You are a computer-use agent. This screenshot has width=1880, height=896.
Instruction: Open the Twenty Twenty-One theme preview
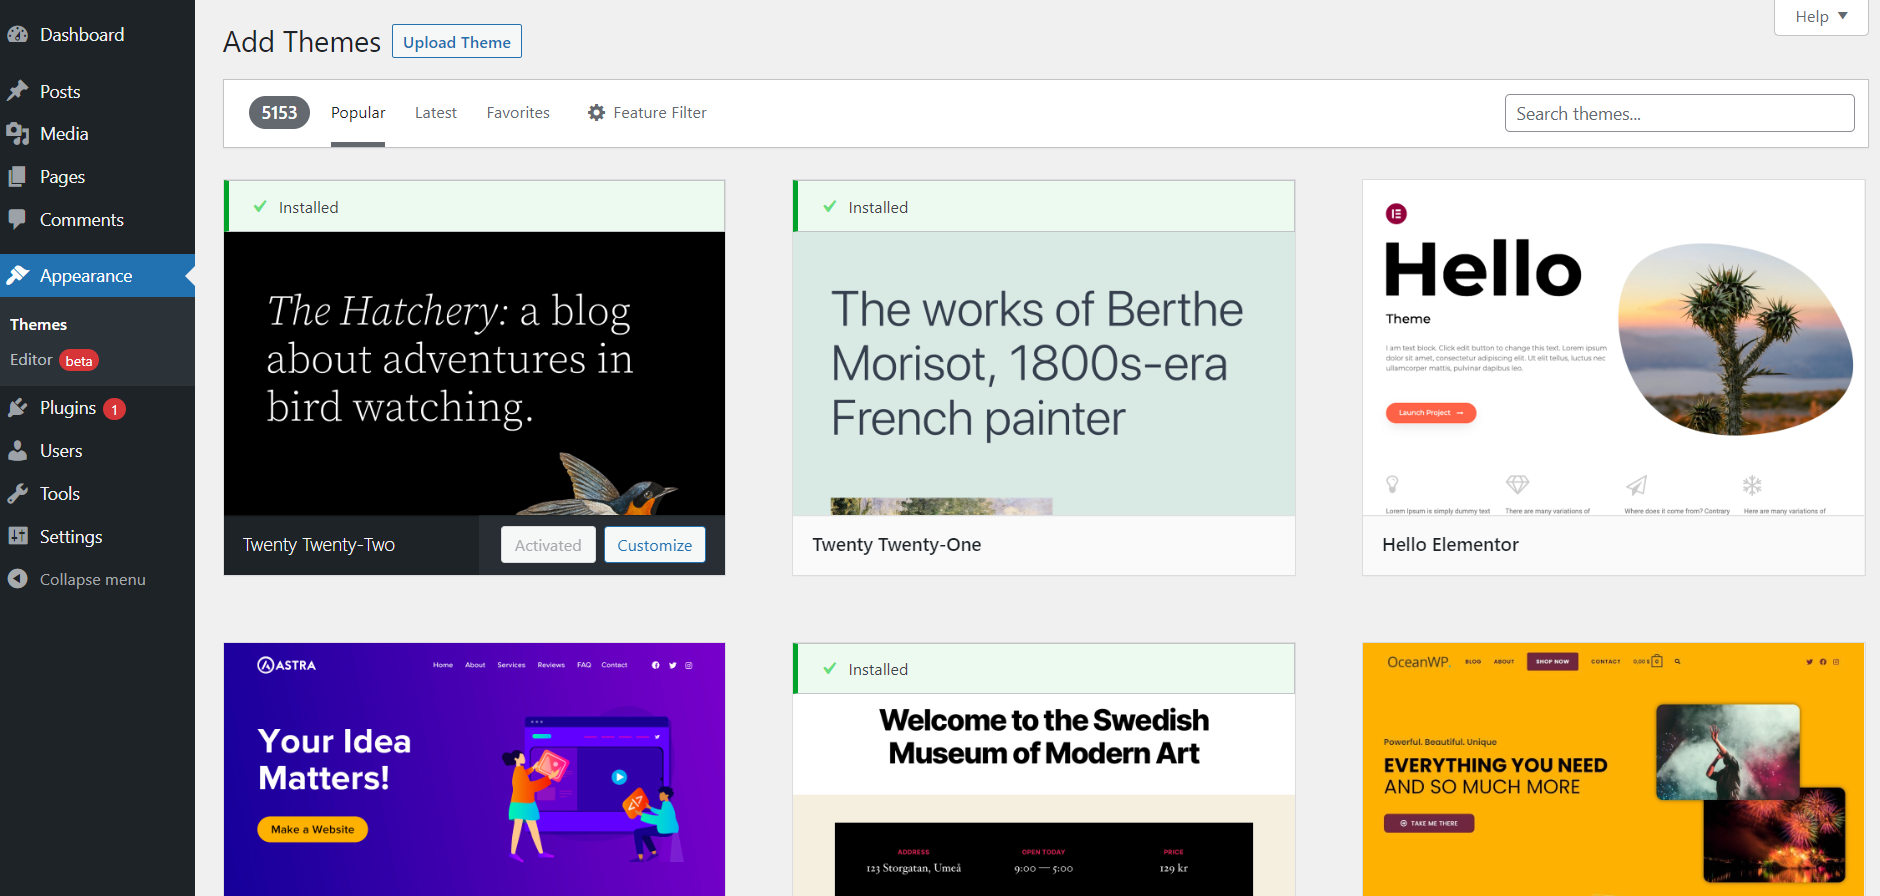point(1044,374)
